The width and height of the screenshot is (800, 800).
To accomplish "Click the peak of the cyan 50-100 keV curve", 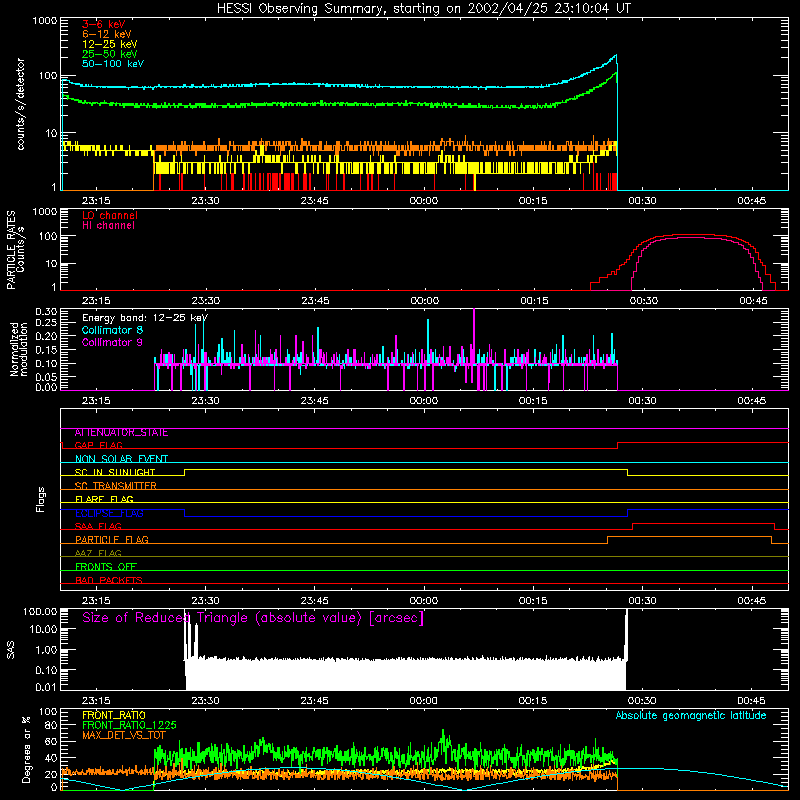I will [x=616, y=55].
